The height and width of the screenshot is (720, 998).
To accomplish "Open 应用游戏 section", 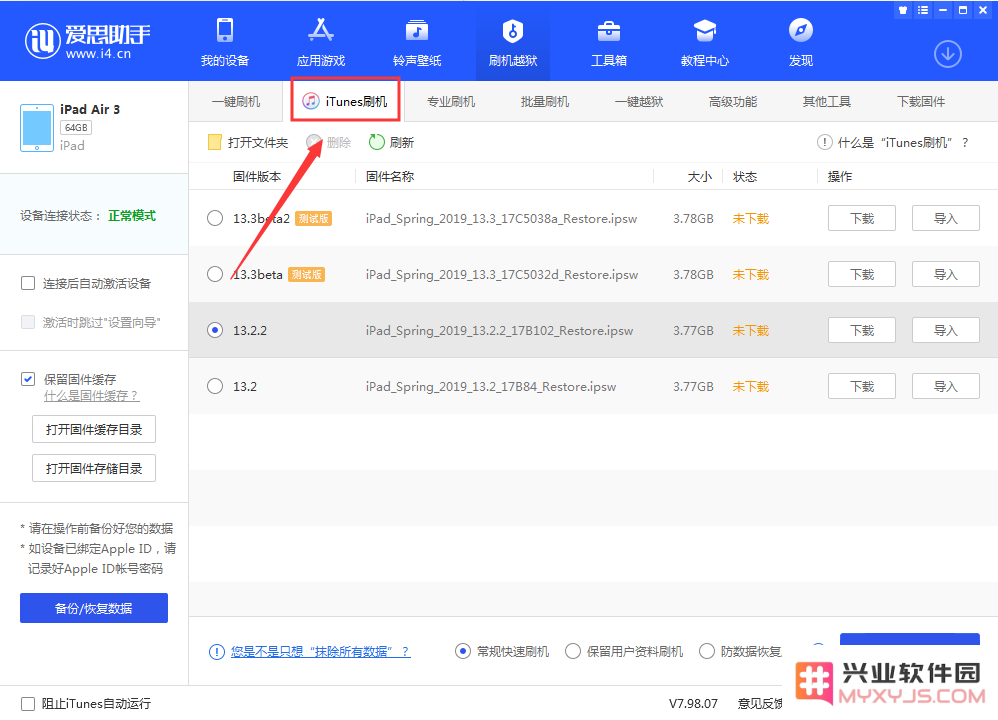I will [x=321, y=43].
